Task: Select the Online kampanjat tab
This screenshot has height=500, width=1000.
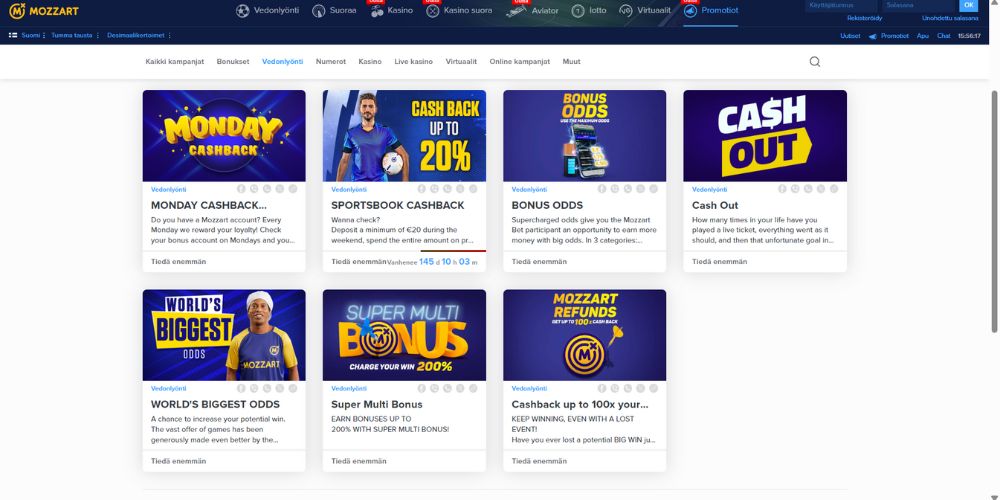Action: click(x=520, y=62)
